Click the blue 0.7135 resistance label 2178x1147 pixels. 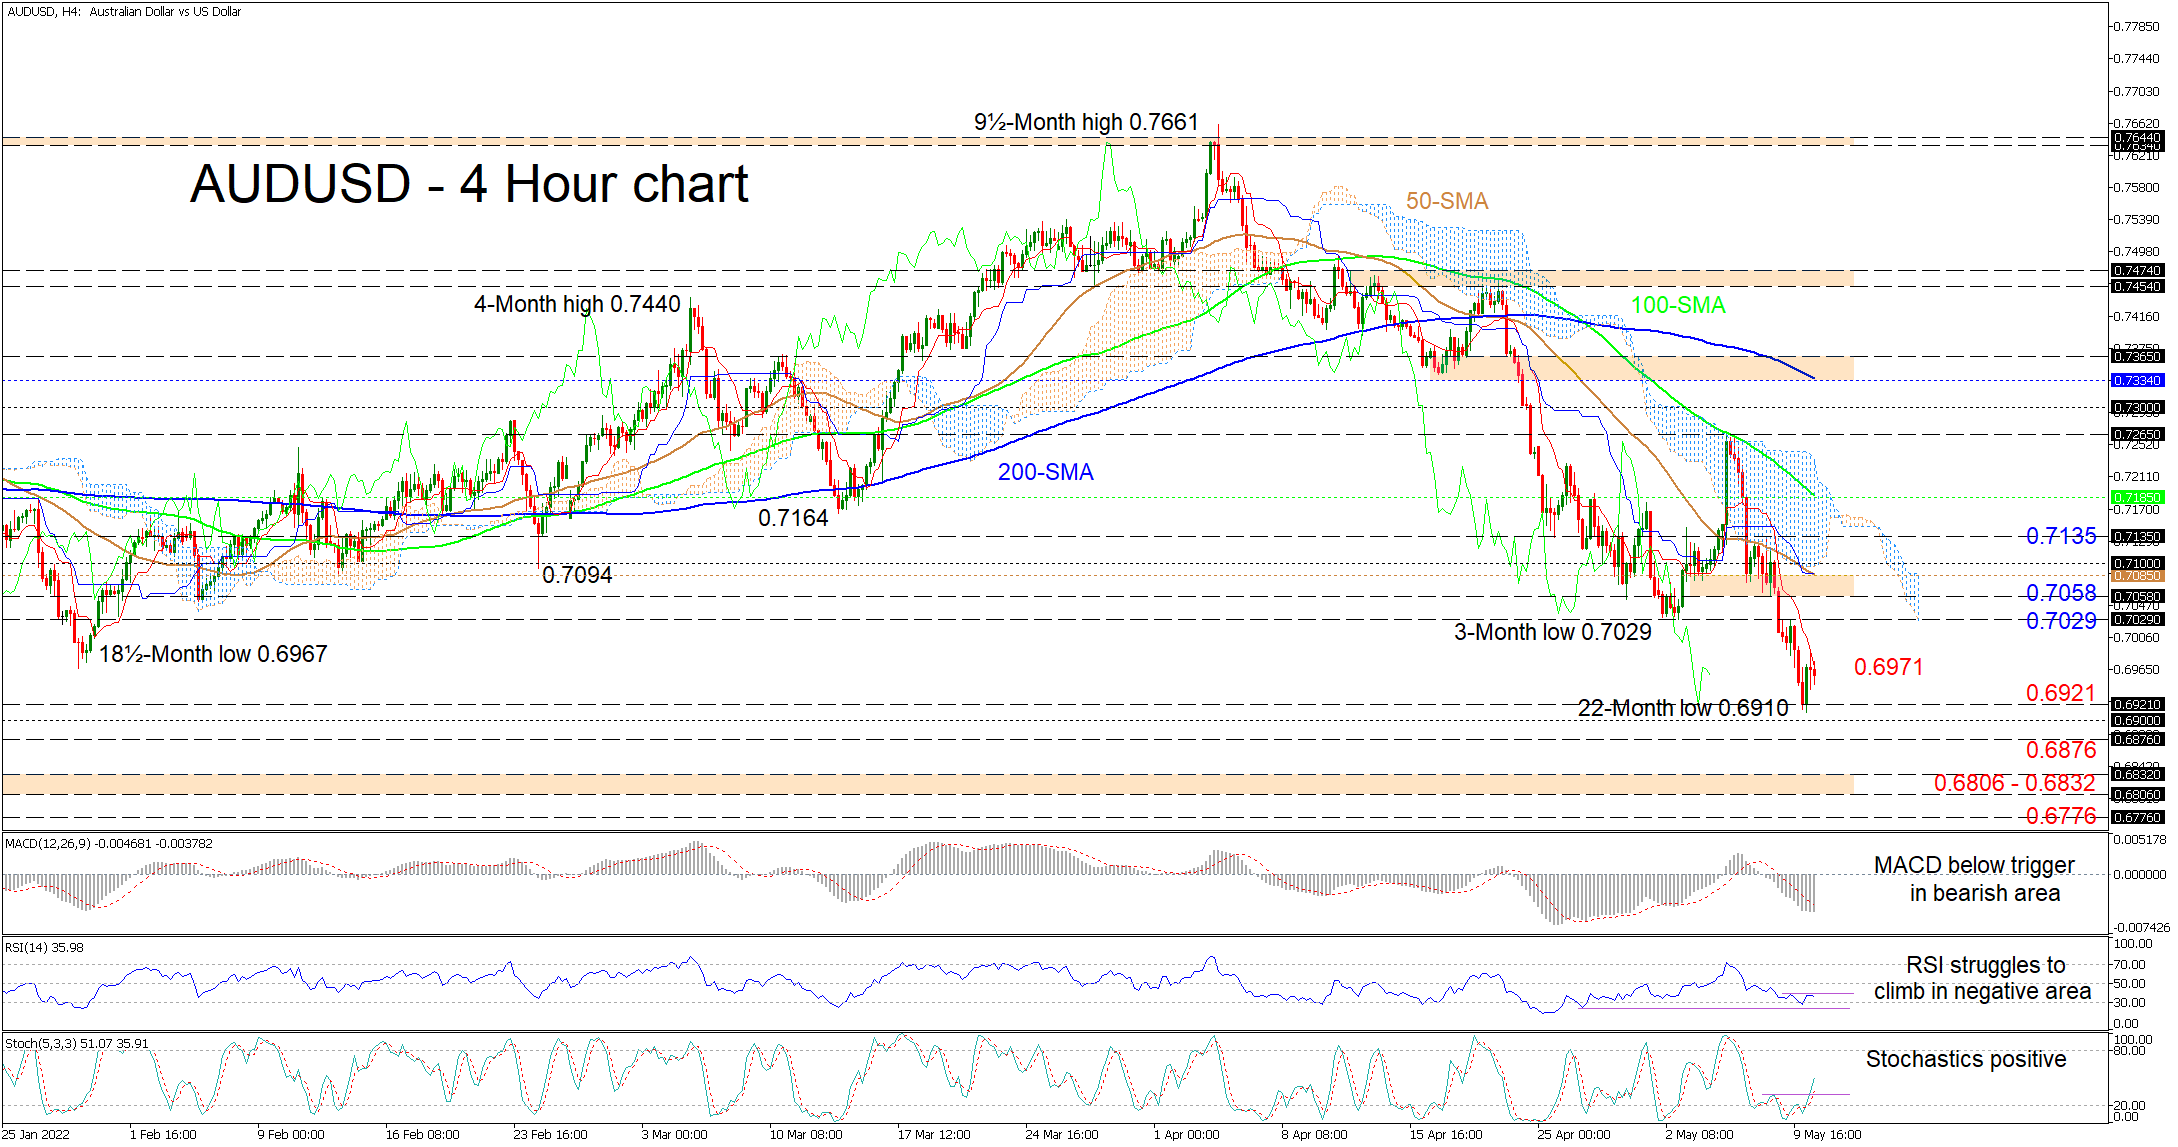(2060, 536)
